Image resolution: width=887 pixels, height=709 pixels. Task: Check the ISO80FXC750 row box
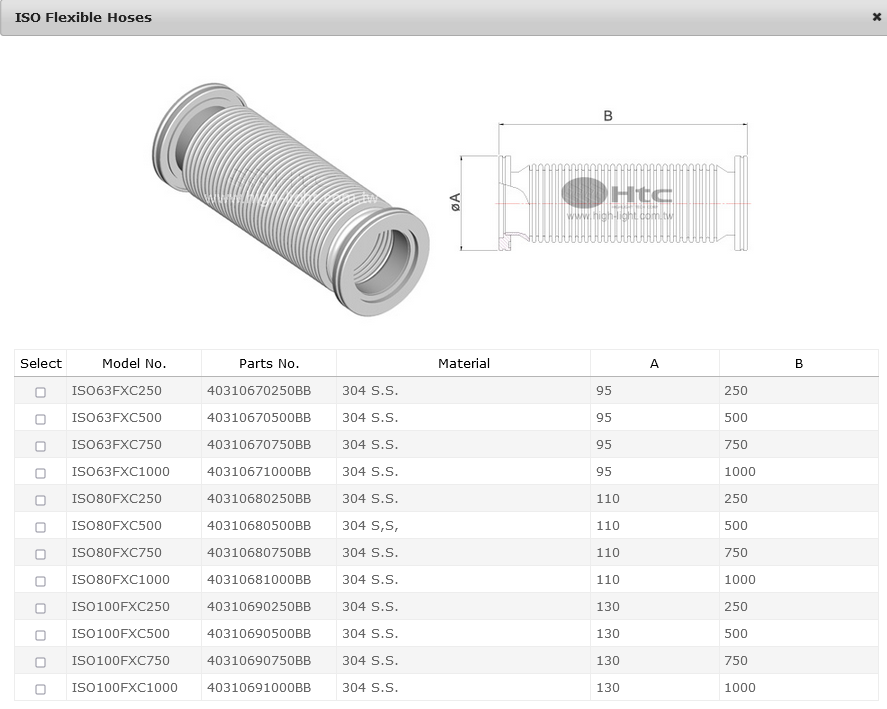[x=41, y=554]
